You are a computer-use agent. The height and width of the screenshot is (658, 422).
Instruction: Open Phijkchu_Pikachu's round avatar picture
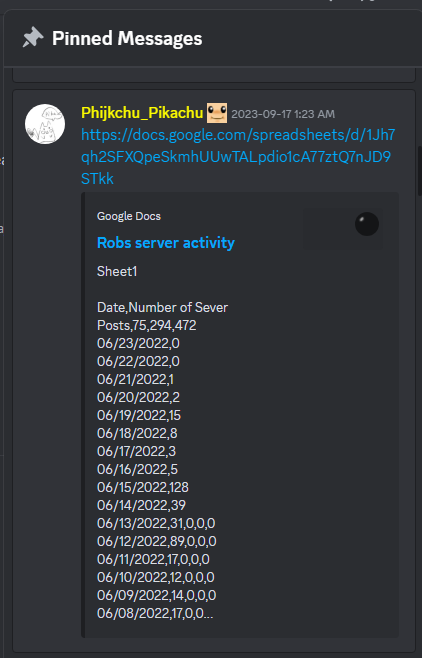coord(45,124)
